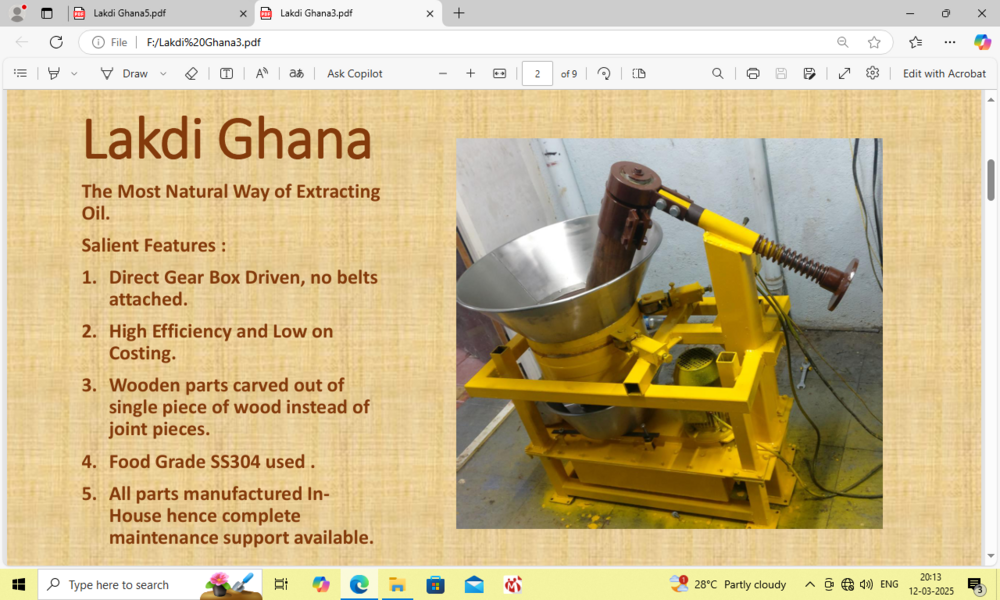Click the Save icon
Viewport: 1000px width, 600px height.
pos(781,73)
